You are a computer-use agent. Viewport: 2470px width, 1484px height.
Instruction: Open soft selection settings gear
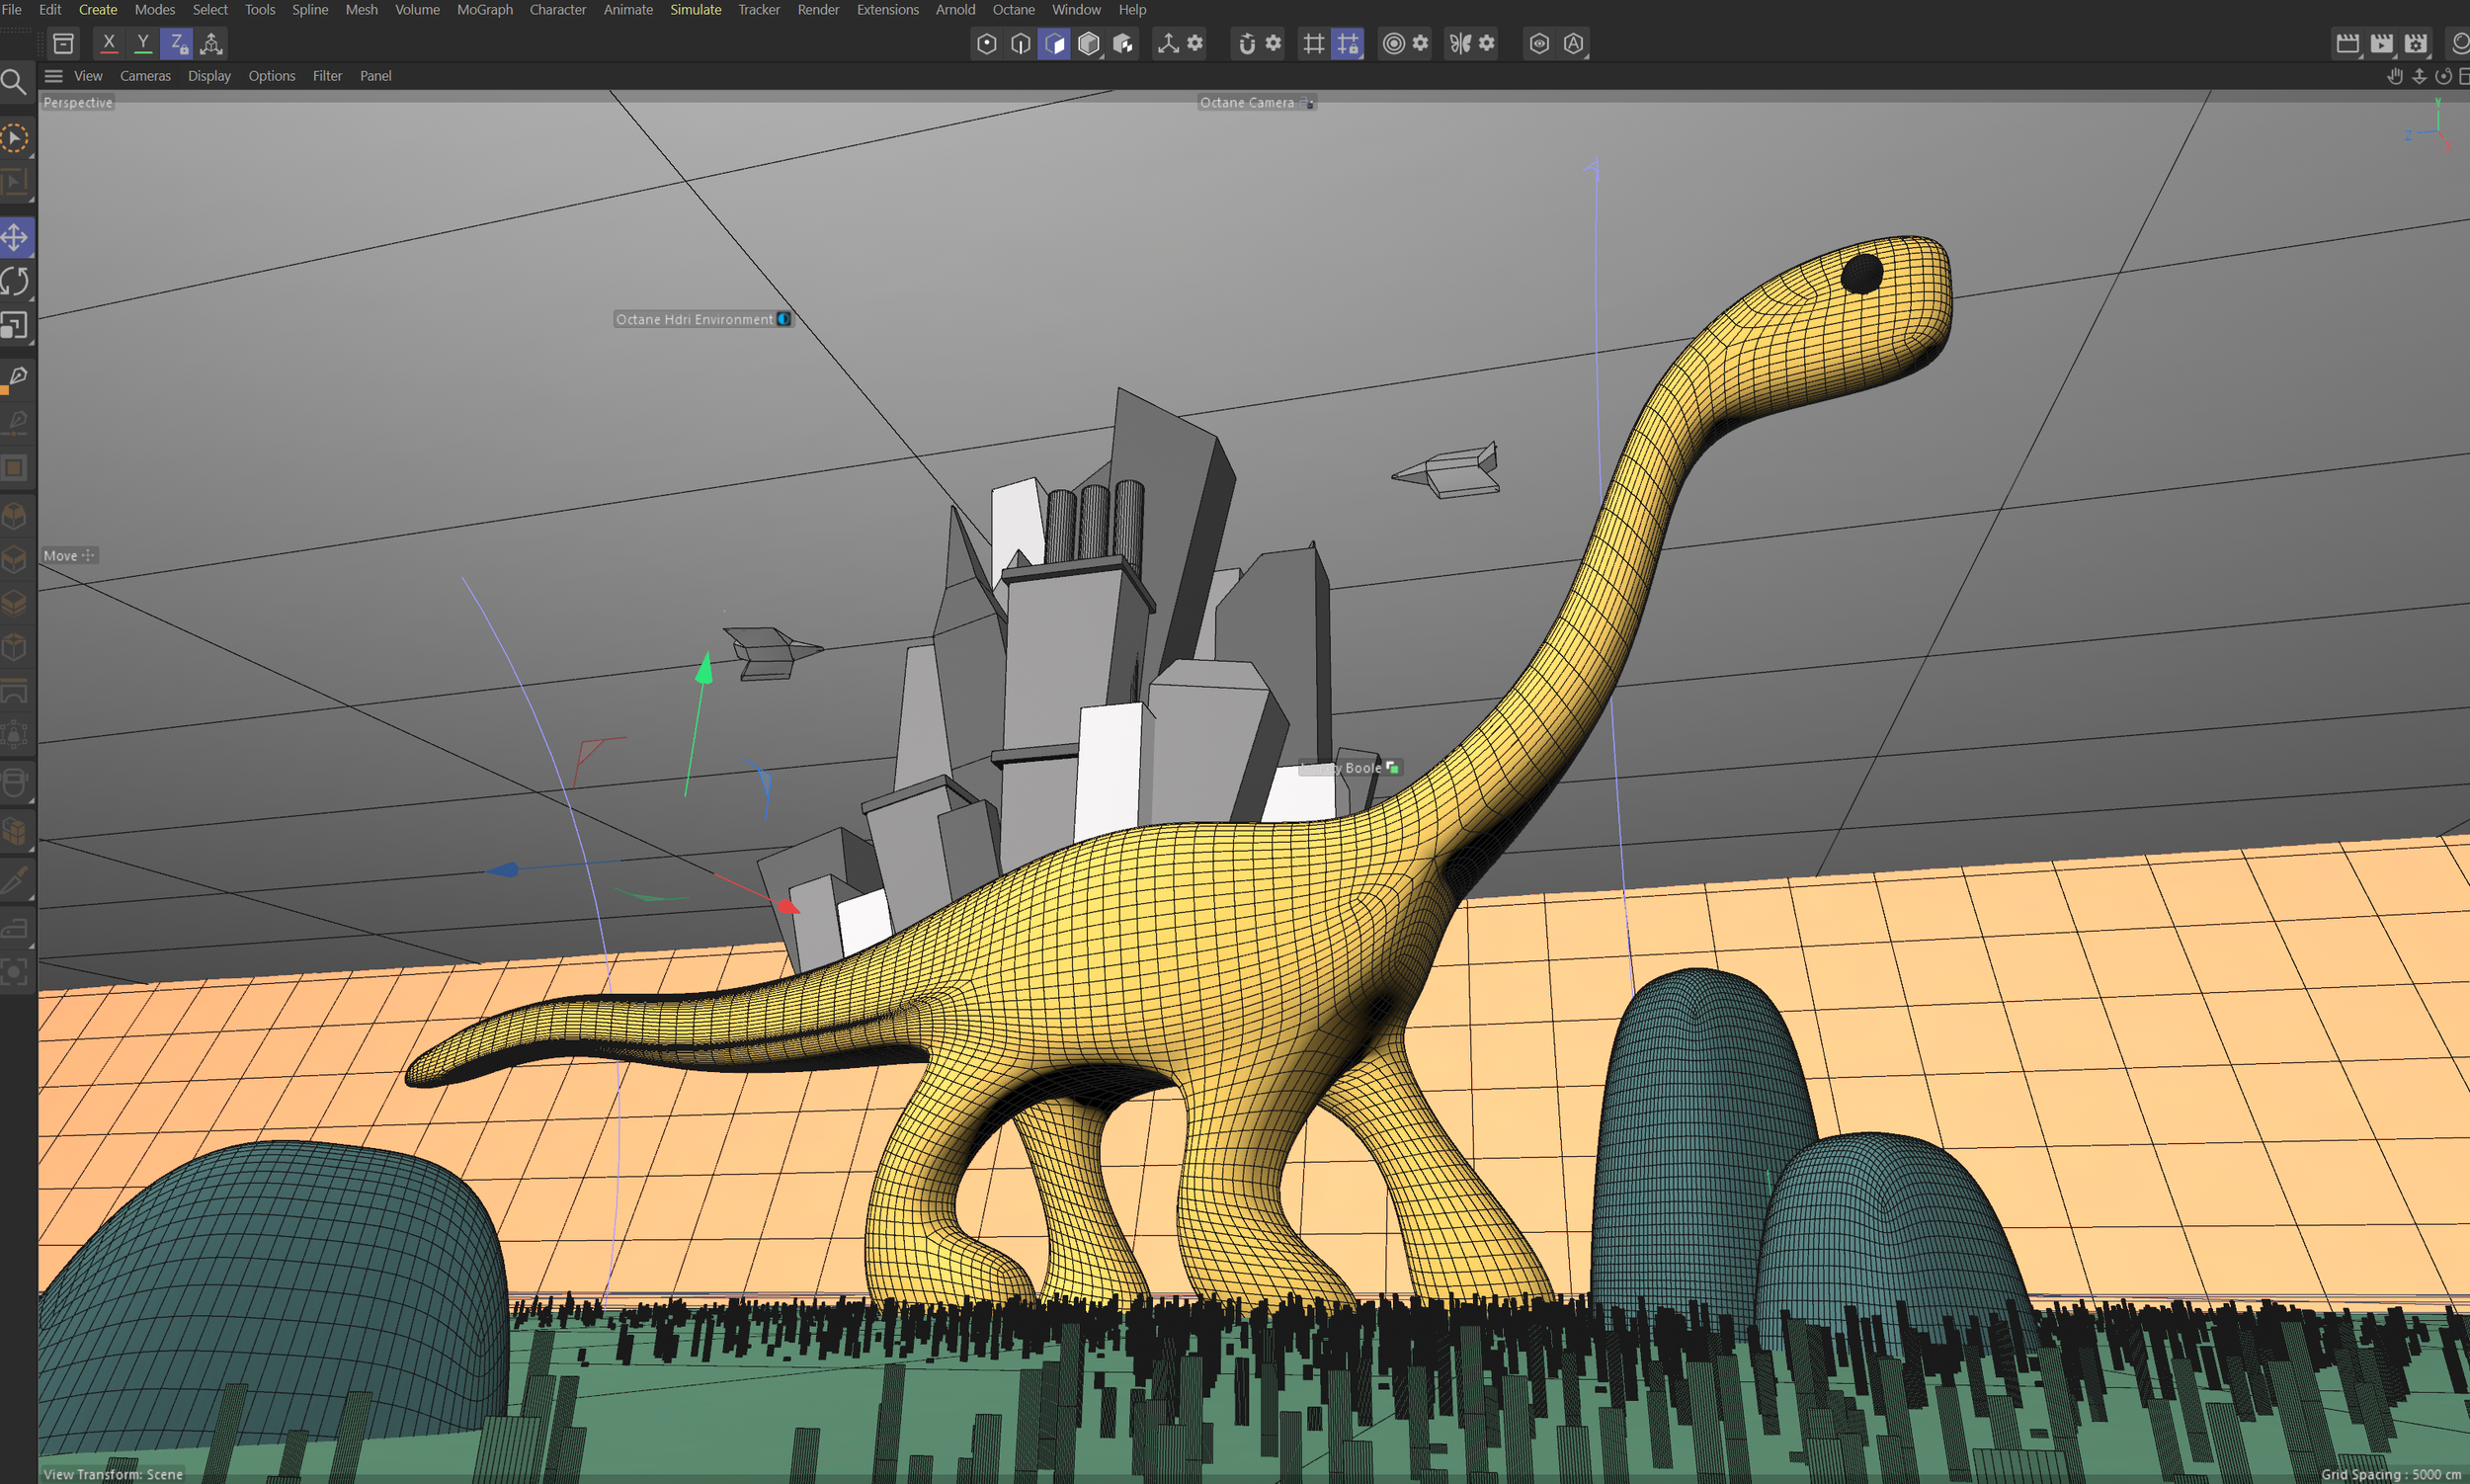(x=1420, y=43)
